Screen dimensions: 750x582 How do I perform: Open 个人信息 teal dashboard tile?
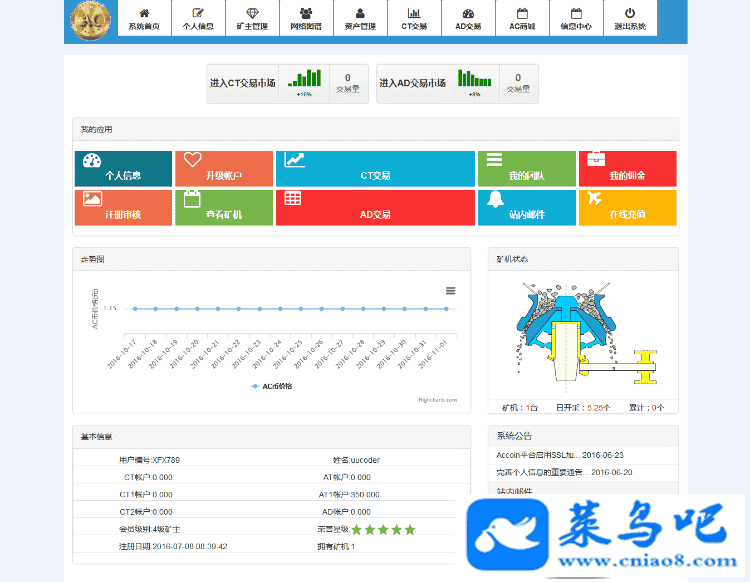coord(123,168)
